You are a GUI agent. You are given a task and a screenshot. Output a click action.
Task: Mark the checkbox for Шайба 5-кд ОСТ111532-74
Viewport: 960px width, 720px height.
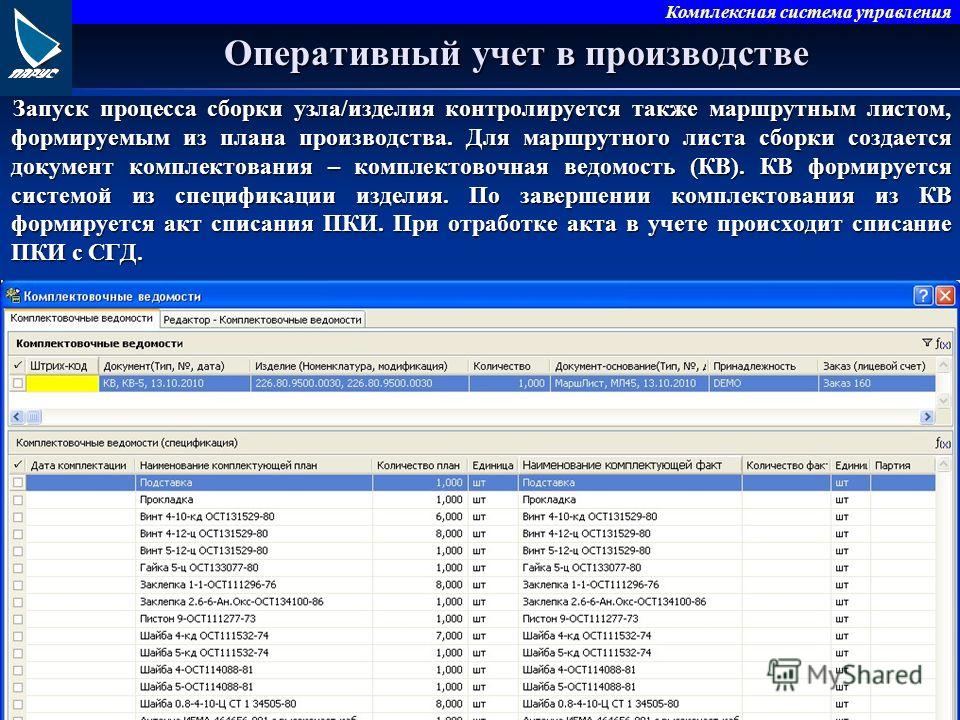pyautogui.click(x=18, y=653)
